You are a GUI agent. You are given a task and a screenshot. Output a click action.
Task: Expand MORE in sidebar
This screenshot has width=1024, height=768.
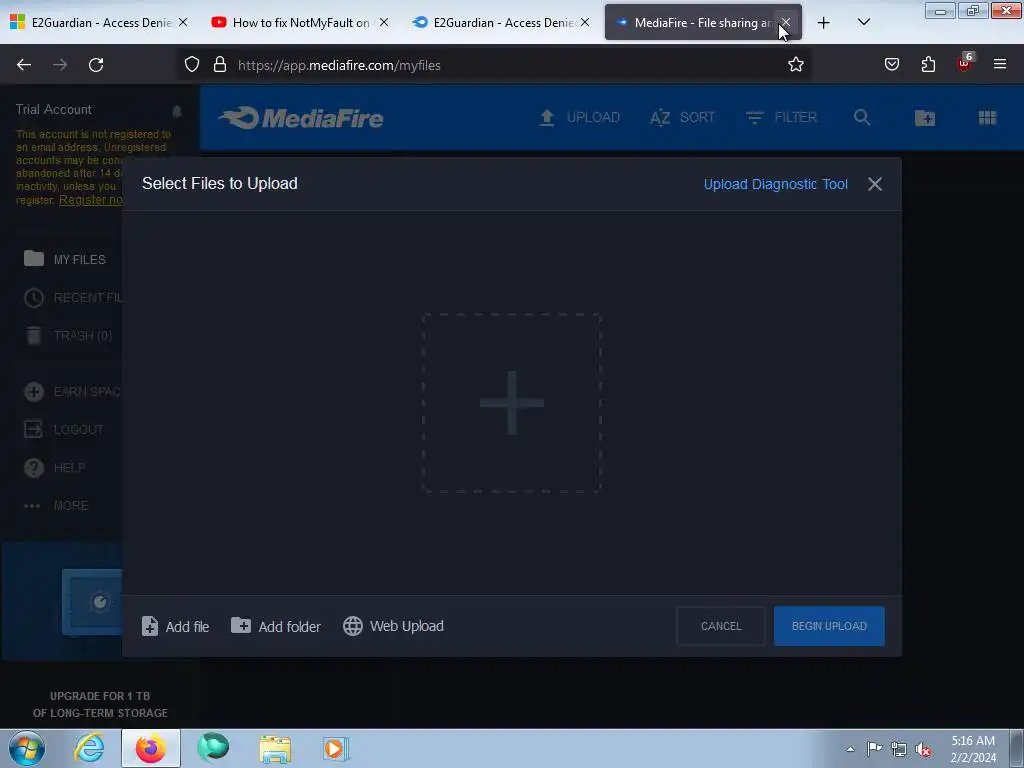click(x=56, y=505)
